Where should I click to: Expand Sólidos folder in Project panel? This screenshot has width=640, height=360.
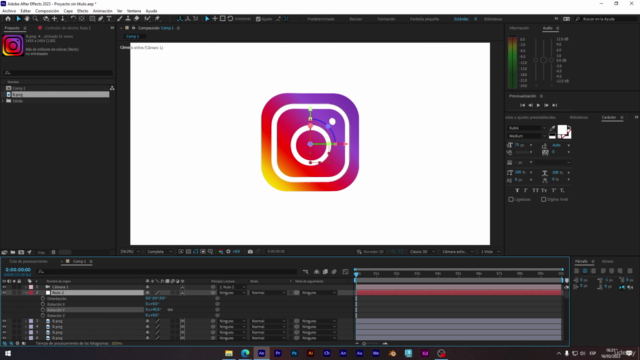pyautogui.click(x=4, y=101)
